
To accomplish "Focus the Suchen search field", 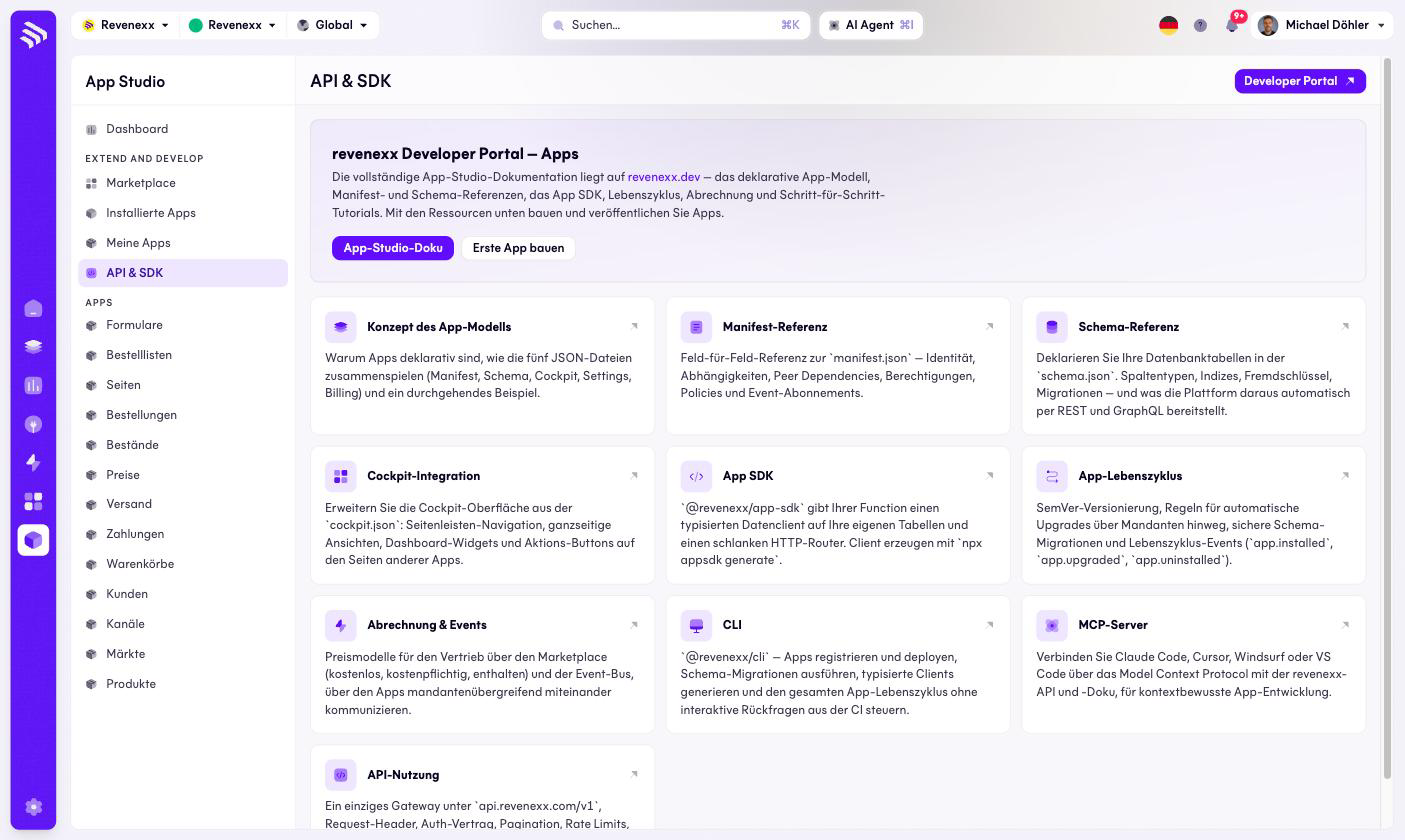I will 676,25.
